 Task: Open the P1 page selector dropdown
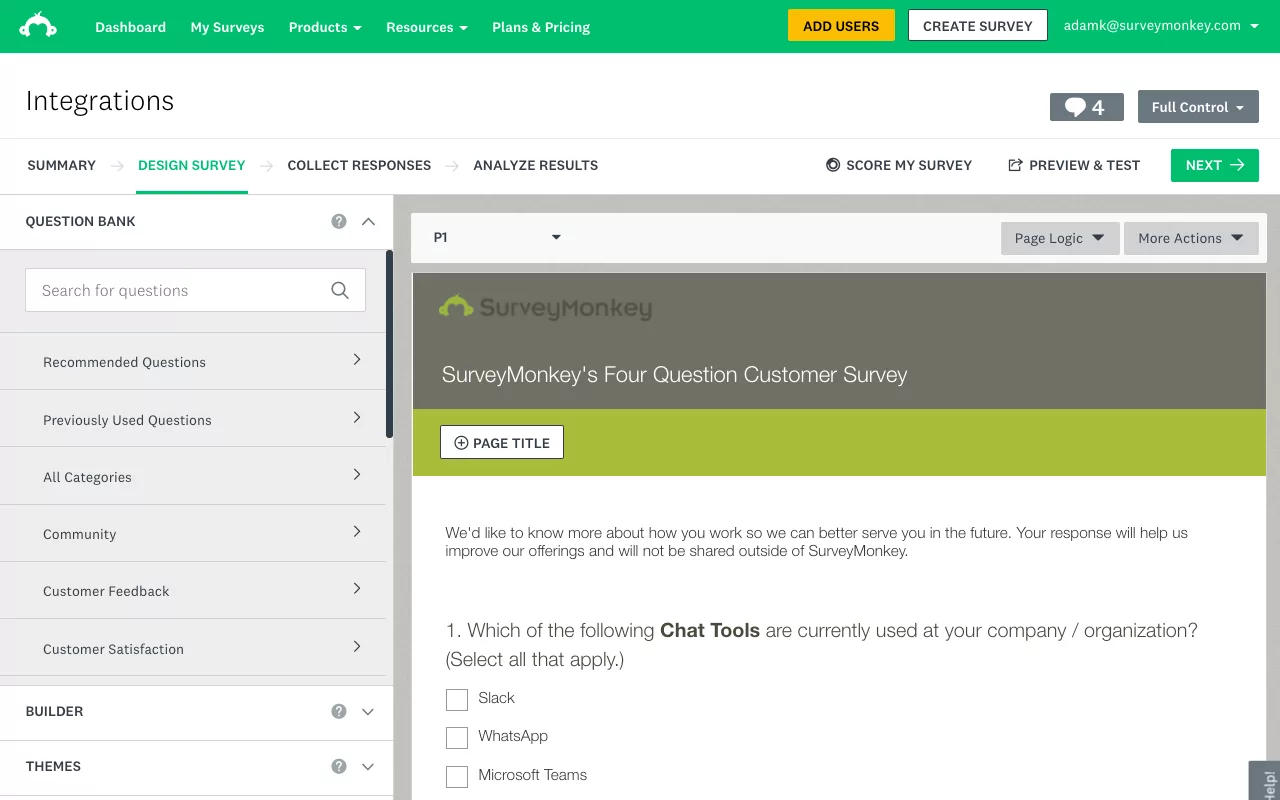pyautogui.click(x=497, y=238)
